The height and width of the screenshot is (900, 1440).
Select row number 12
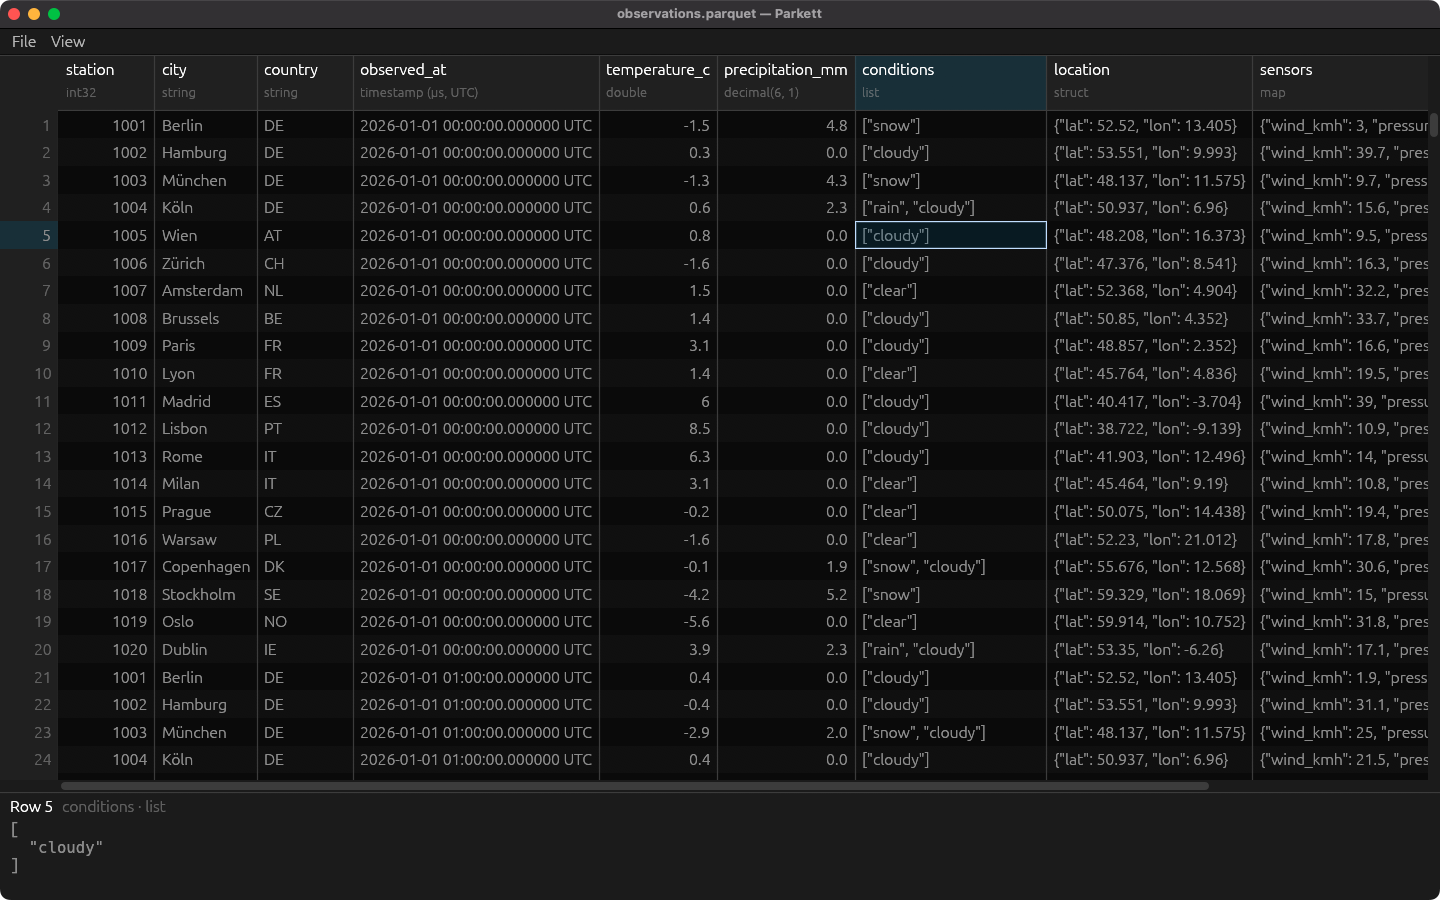point(29,429)
